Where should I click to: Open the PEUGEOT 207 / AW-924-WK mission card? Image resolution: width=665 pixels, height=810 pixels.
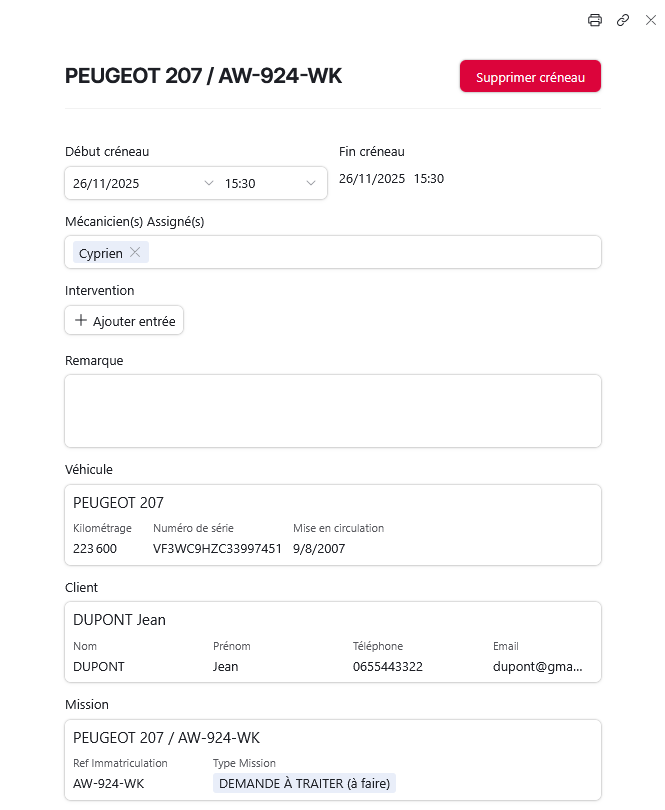click(332, 738)
